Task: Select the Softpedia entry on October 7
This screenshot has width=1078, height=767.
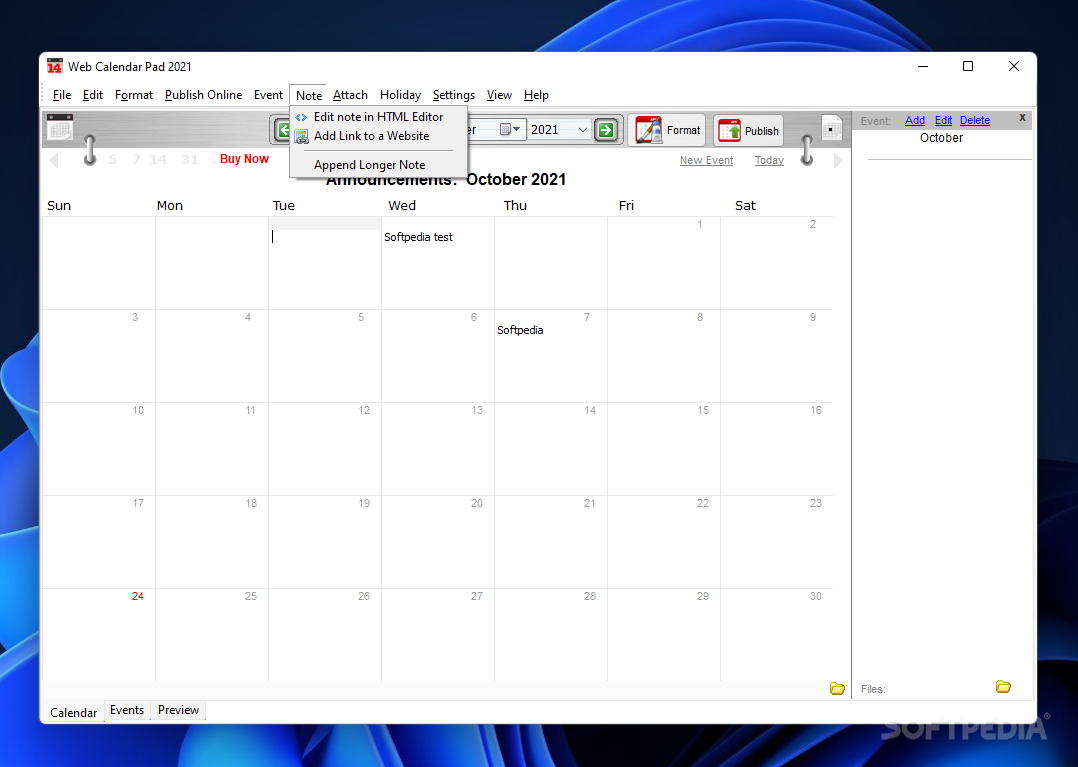Action: click(x=520, y=330)
